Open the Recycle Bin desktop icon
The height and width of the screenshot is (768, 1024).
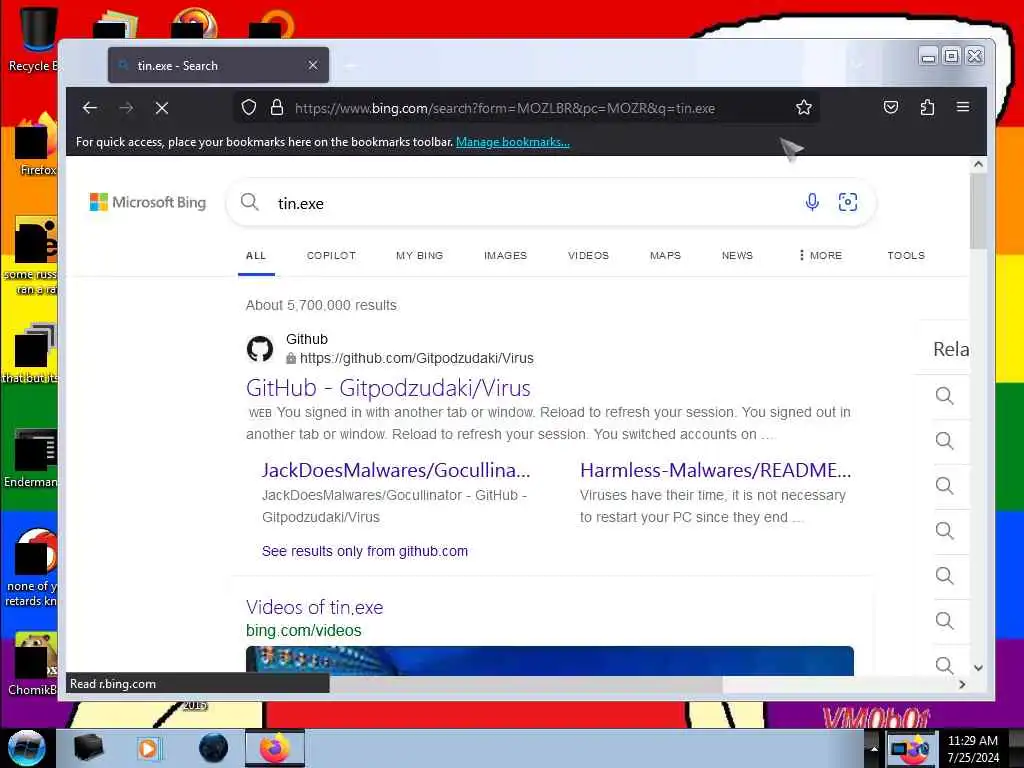[33, 39]
